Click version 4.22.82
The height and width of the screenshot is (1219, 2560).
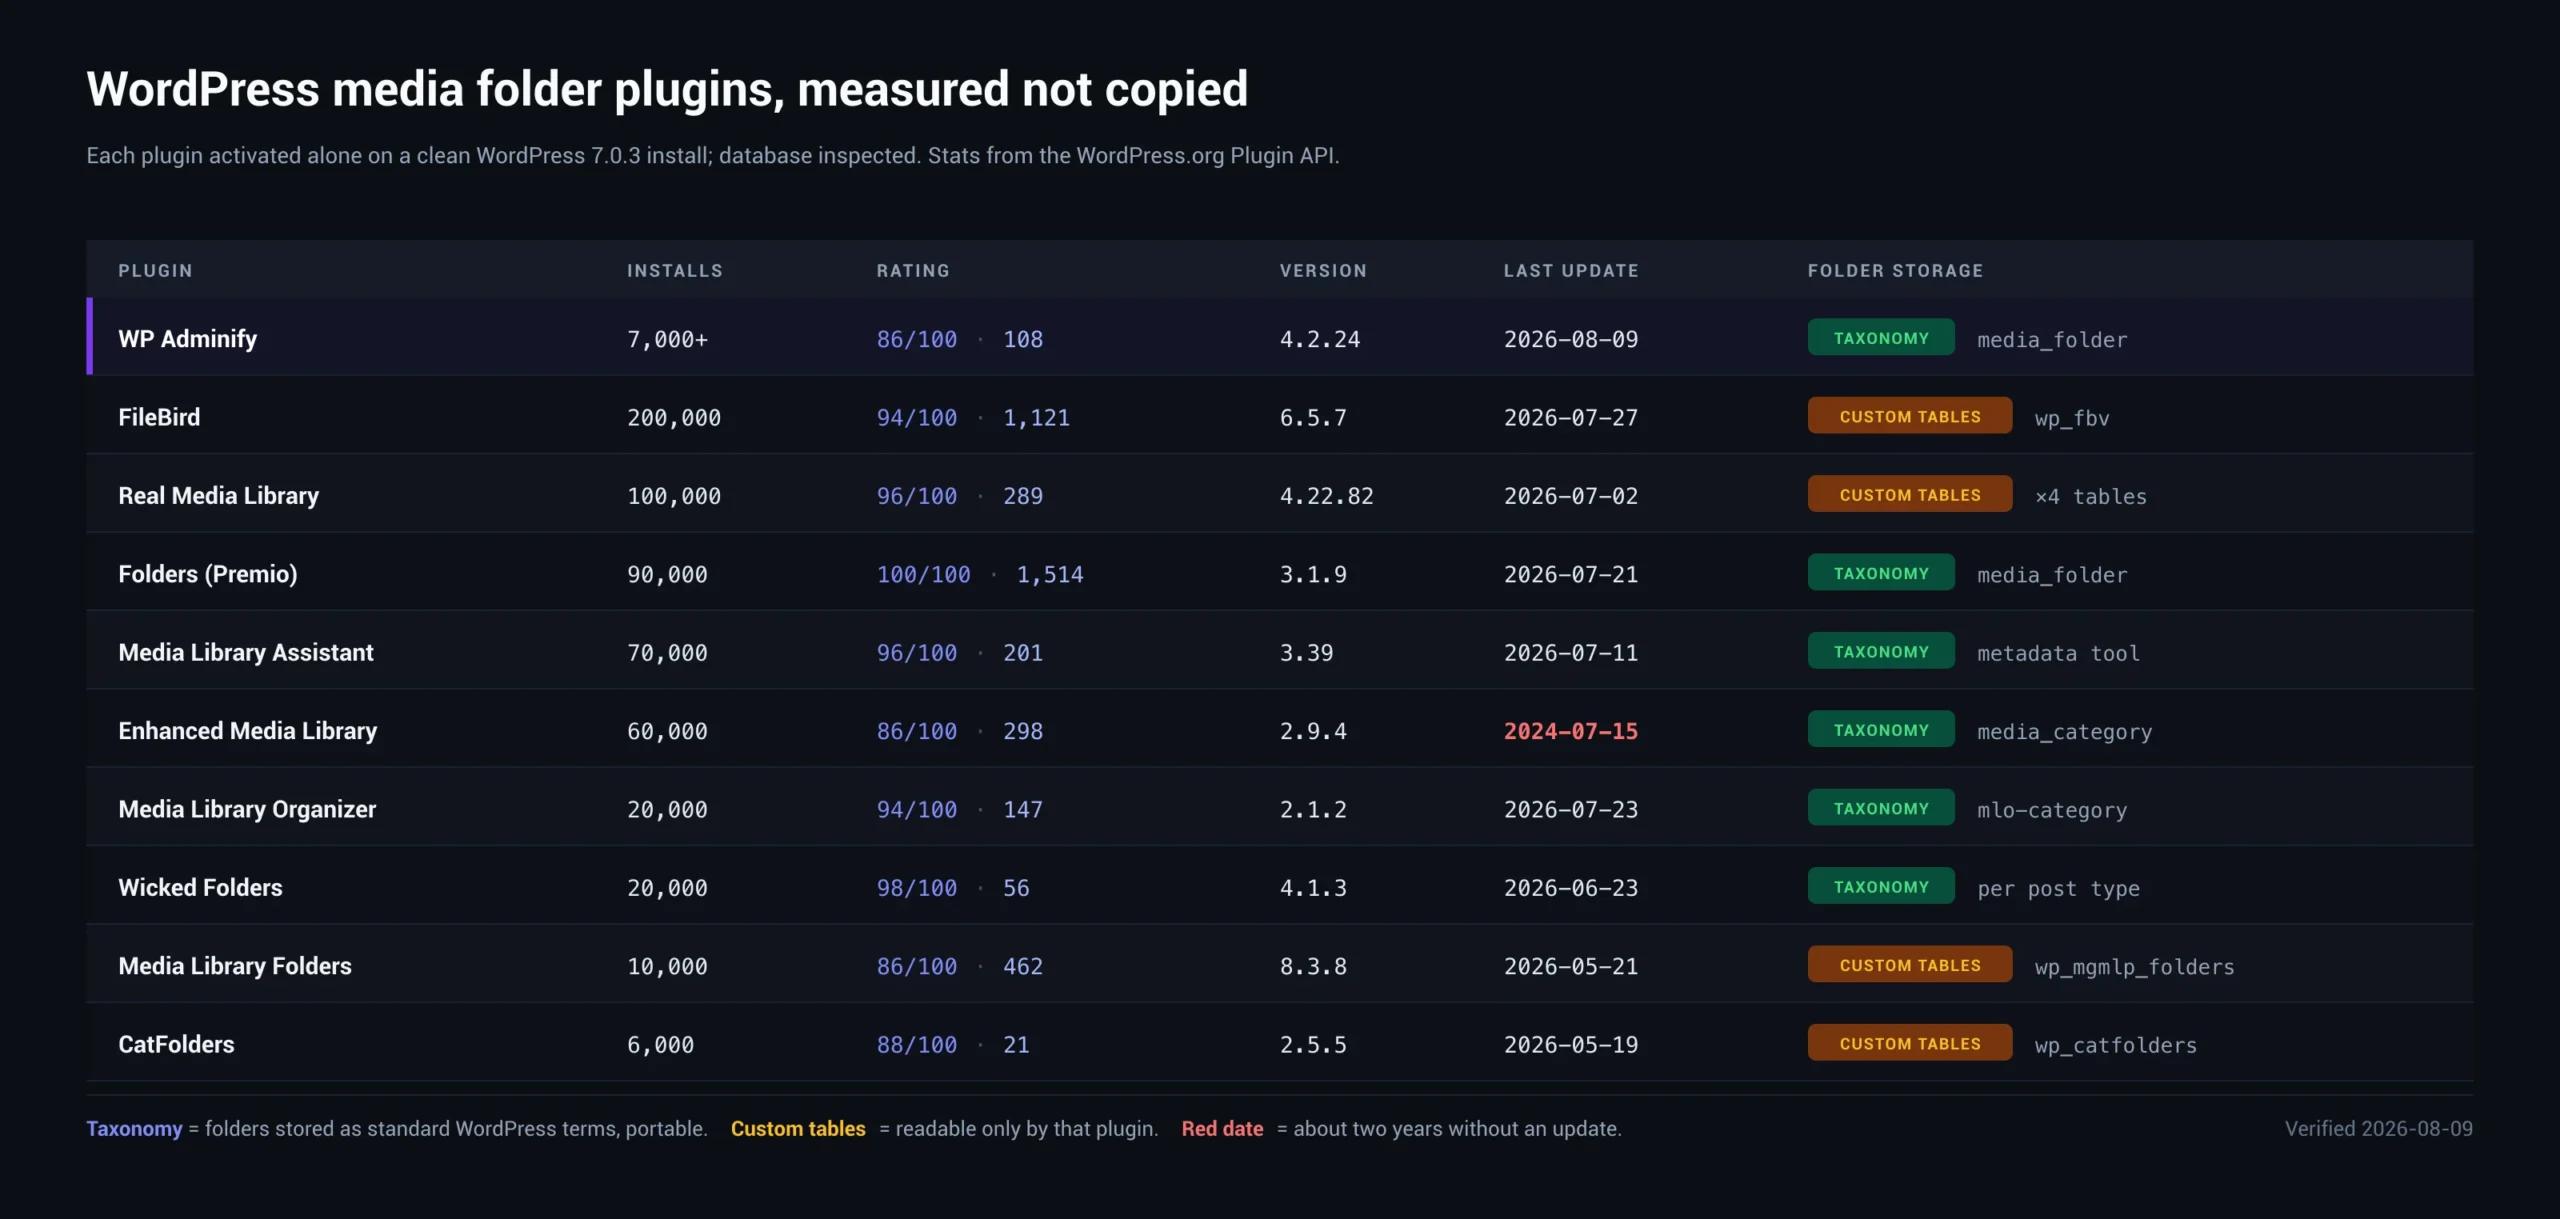click(1327, 496)
